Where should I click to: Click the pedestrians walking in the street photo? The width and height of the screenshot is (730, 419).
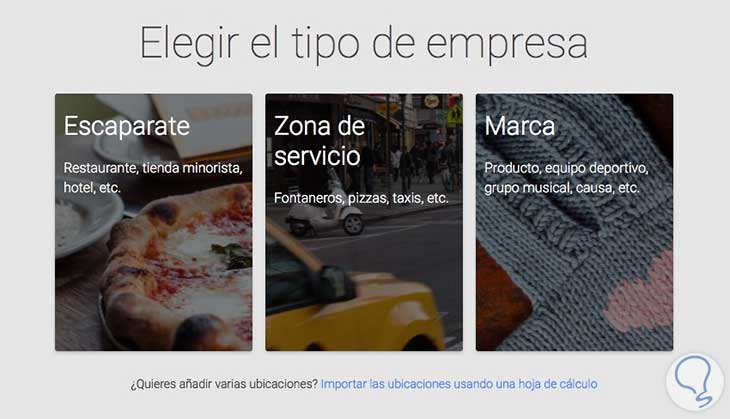(421, 163)
